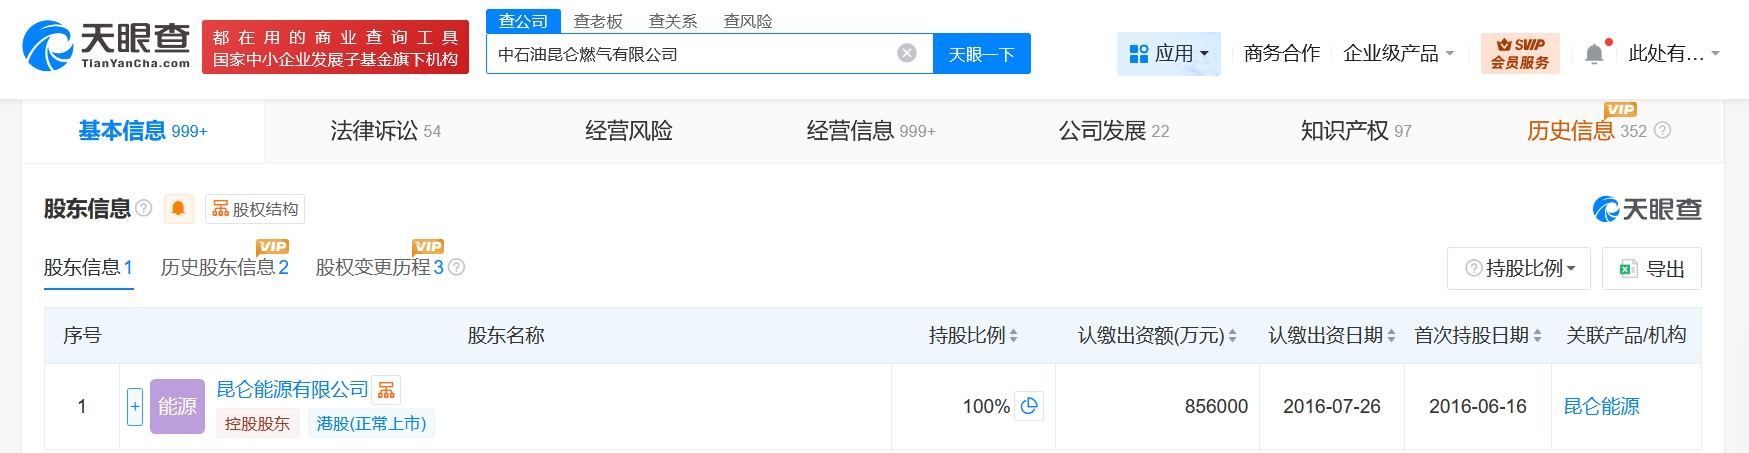
Task: Sort table by 首次持股日期
Action: coord(1537,336)
